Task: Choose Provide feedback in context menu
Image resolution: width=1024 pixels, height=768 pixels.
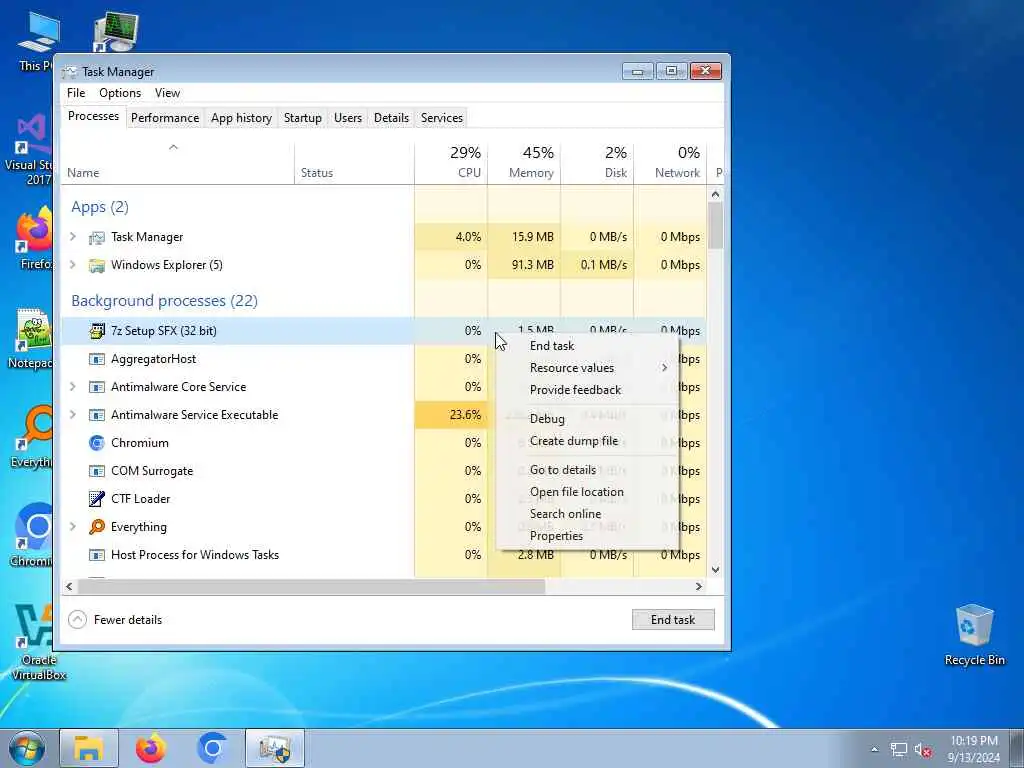Action: [x=587, y=390]
